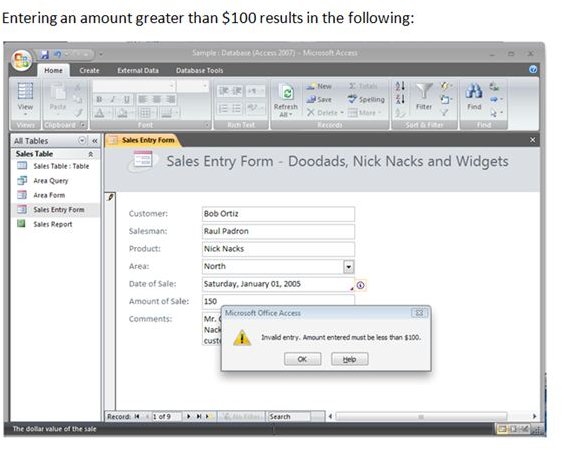This screenshot has height=450, width=562.
Task: Click New record in Records group
Action: [319, 86]
